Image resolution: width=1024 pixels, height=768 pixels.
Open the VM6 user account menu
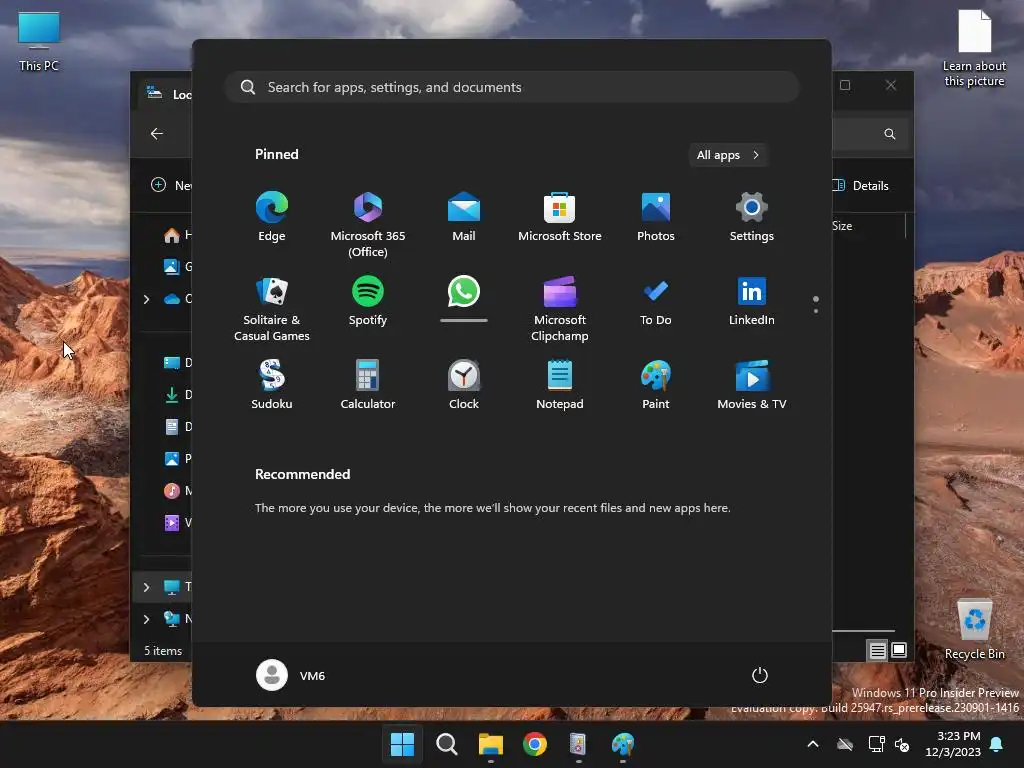[291, 675]
